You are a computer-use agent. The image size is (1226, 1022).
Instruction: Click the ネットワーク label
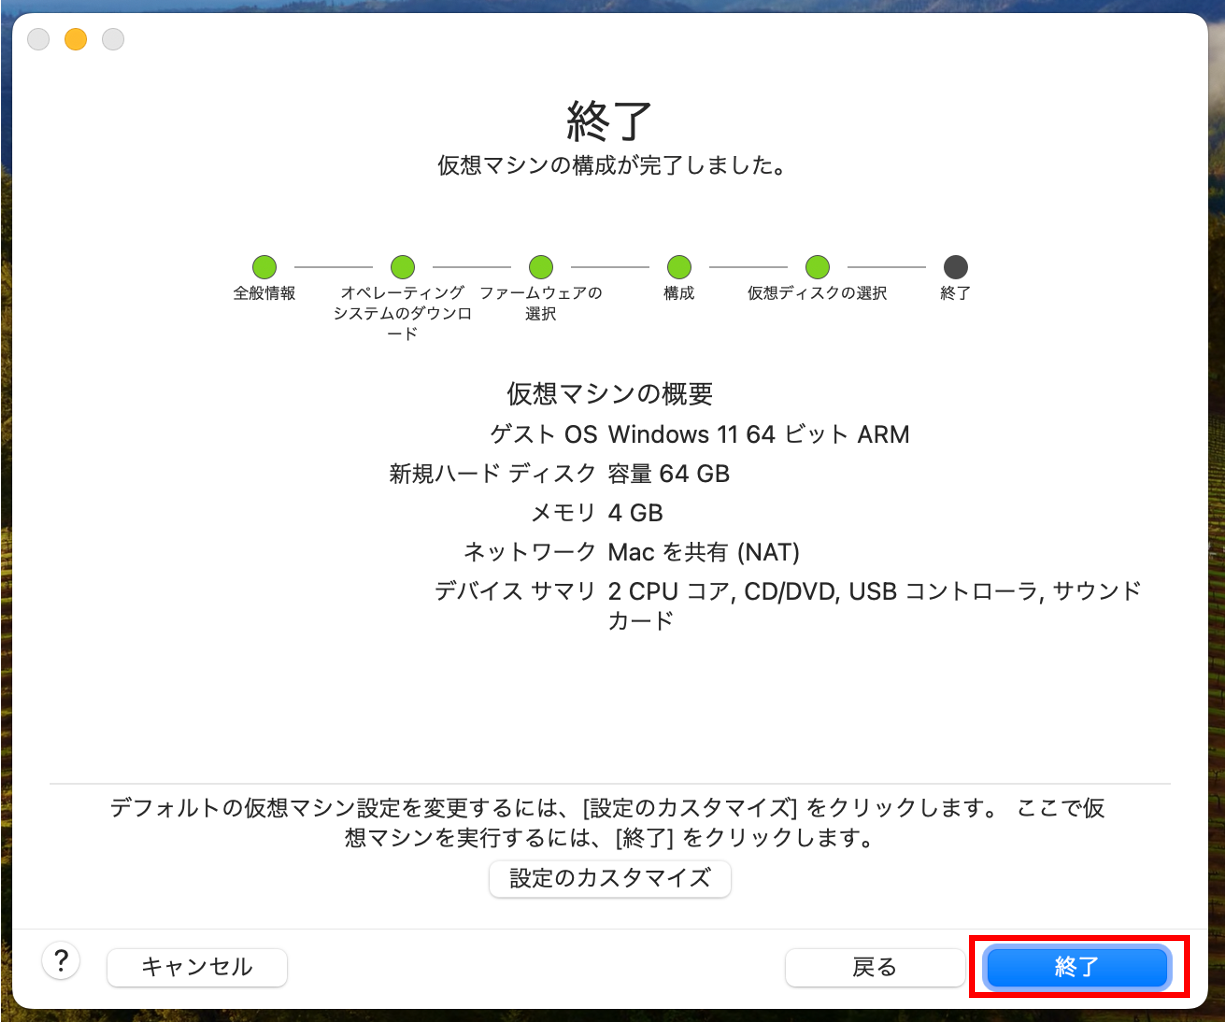pos(530,552)
